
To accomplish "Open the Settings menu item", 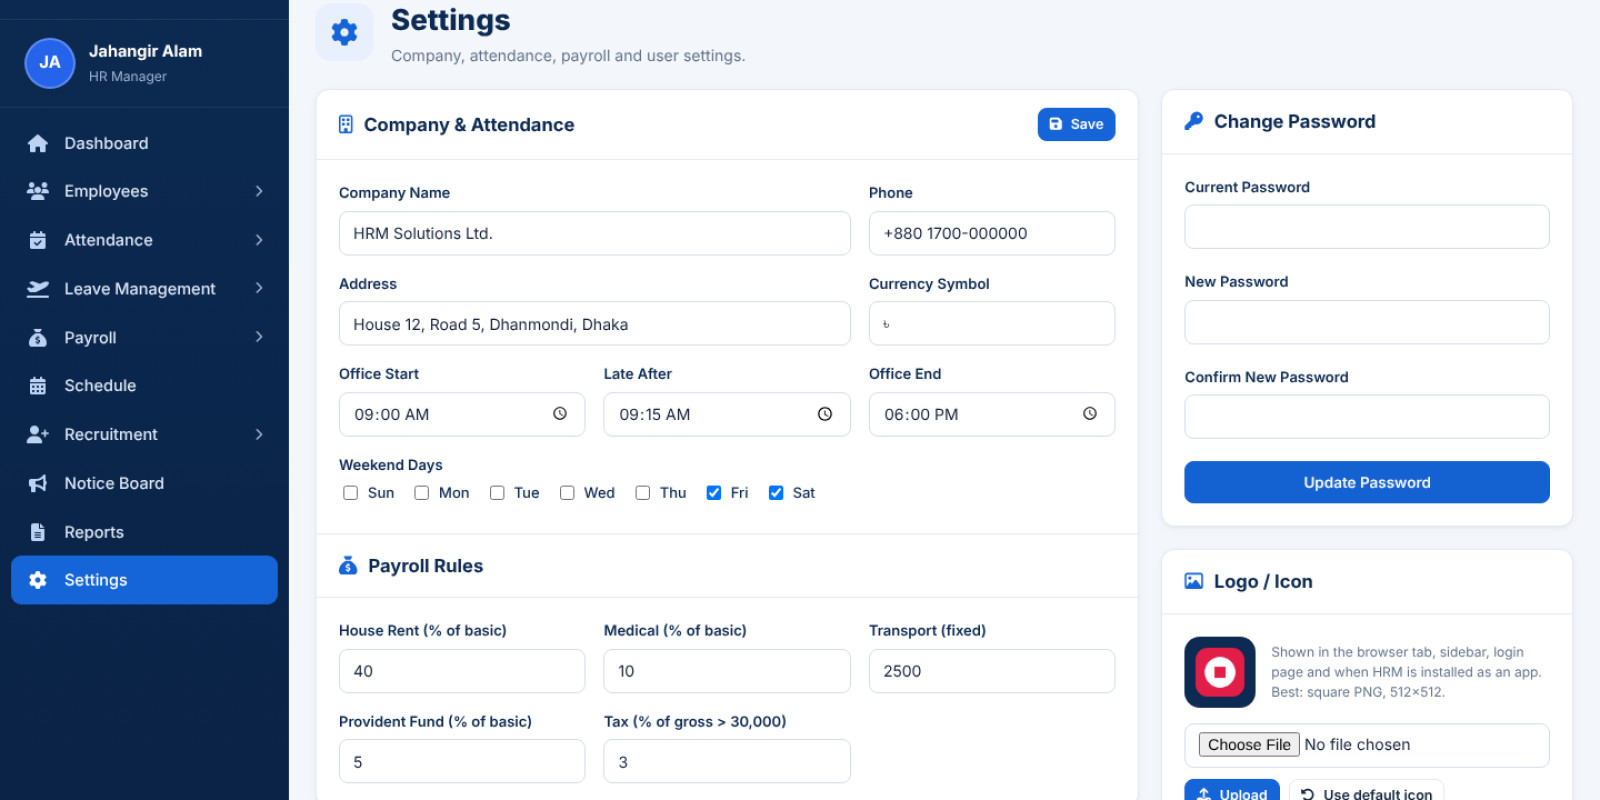I will tap(144, 580).
